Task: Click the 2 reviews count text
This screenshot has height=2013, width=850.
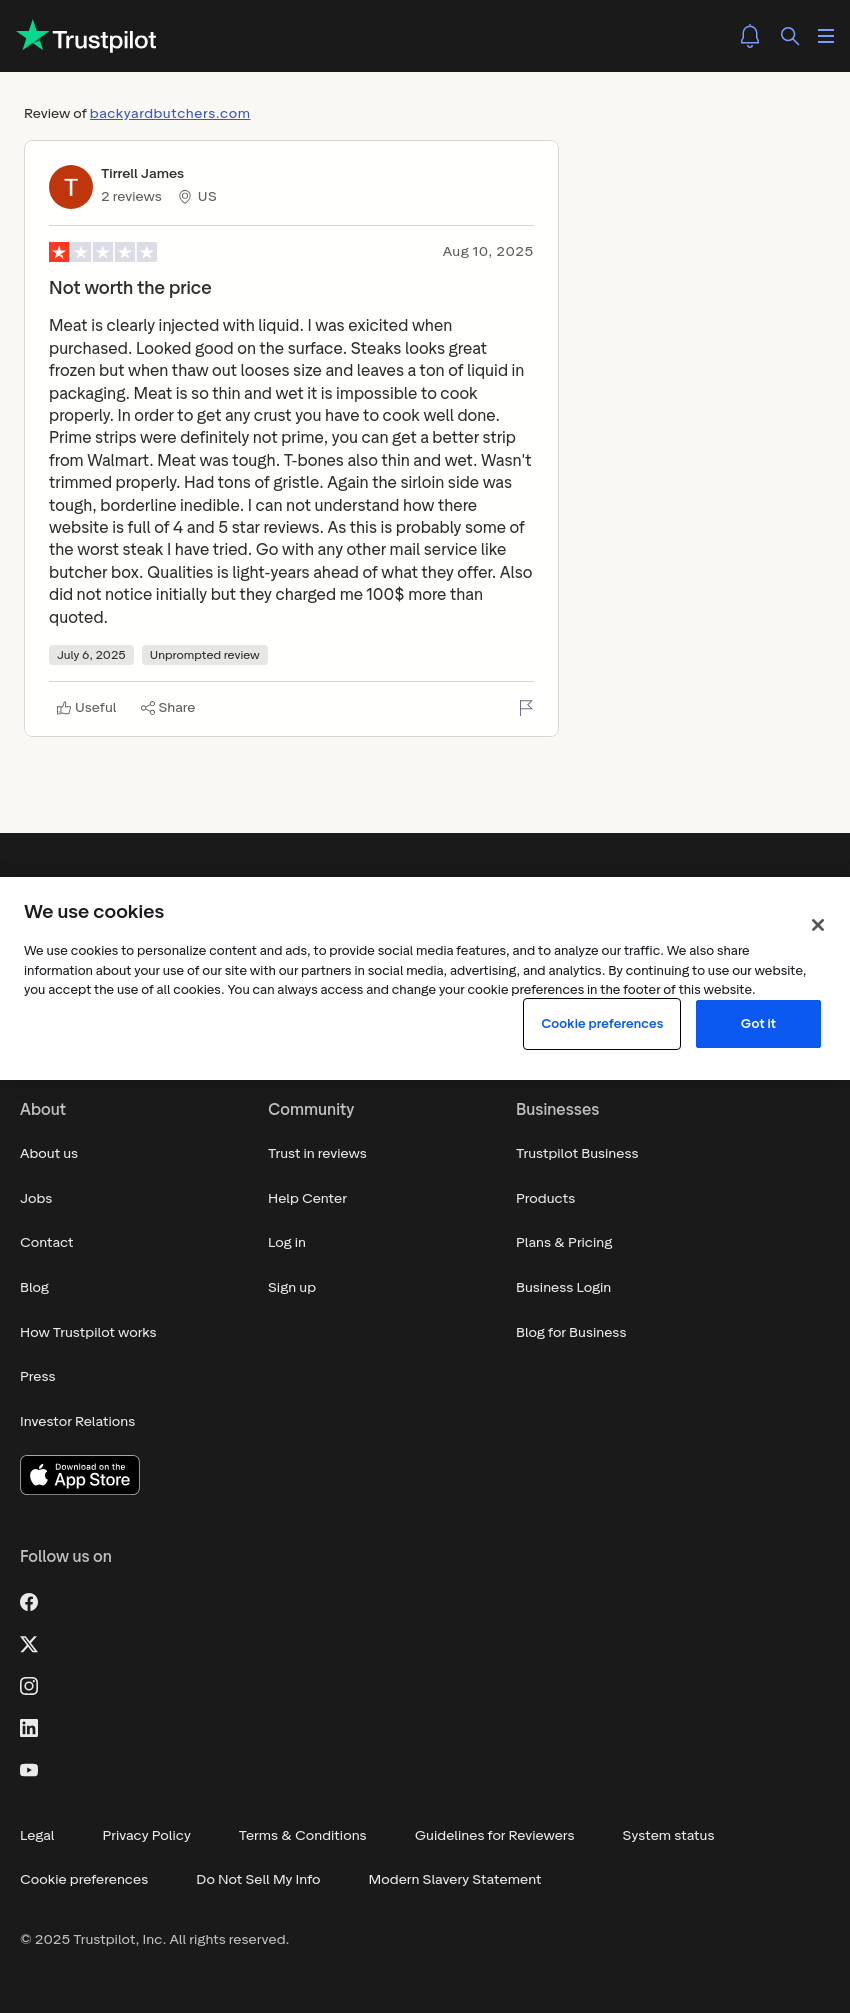Action: pos(131,197)
